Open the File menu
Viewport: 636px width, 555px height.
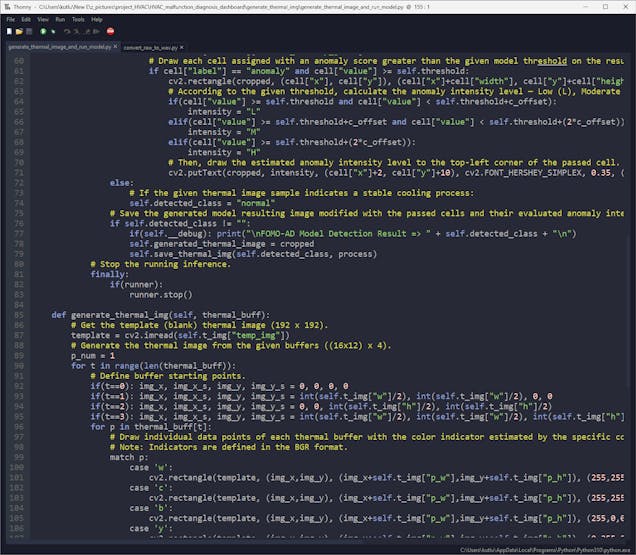tap(12, 19)
